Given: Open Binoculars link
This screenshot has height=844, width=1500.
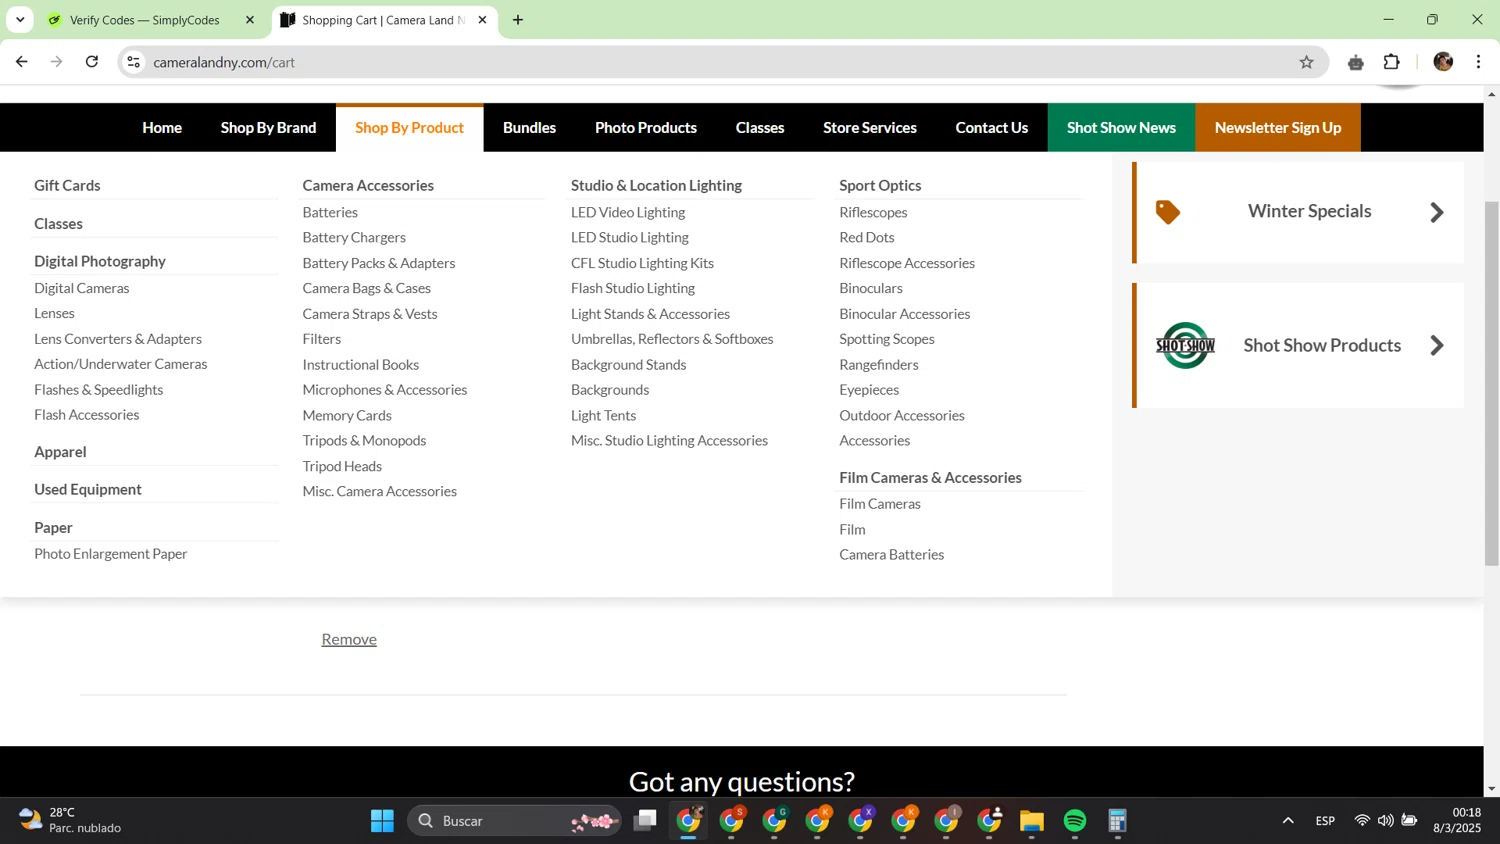Looking at the screenshot, I should pos(871,288).
